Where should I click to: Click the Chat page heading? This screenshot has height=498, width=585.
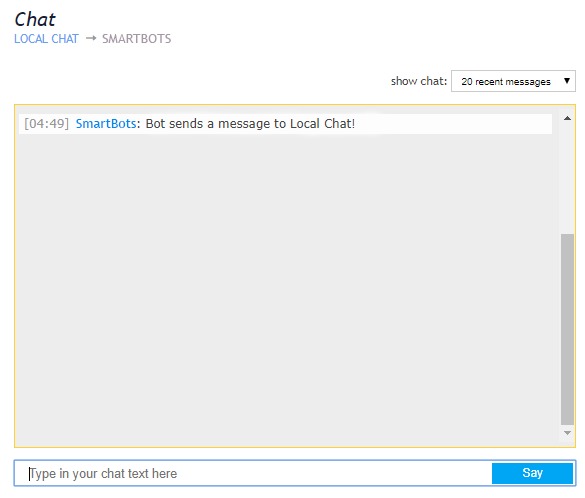point(35,19)
